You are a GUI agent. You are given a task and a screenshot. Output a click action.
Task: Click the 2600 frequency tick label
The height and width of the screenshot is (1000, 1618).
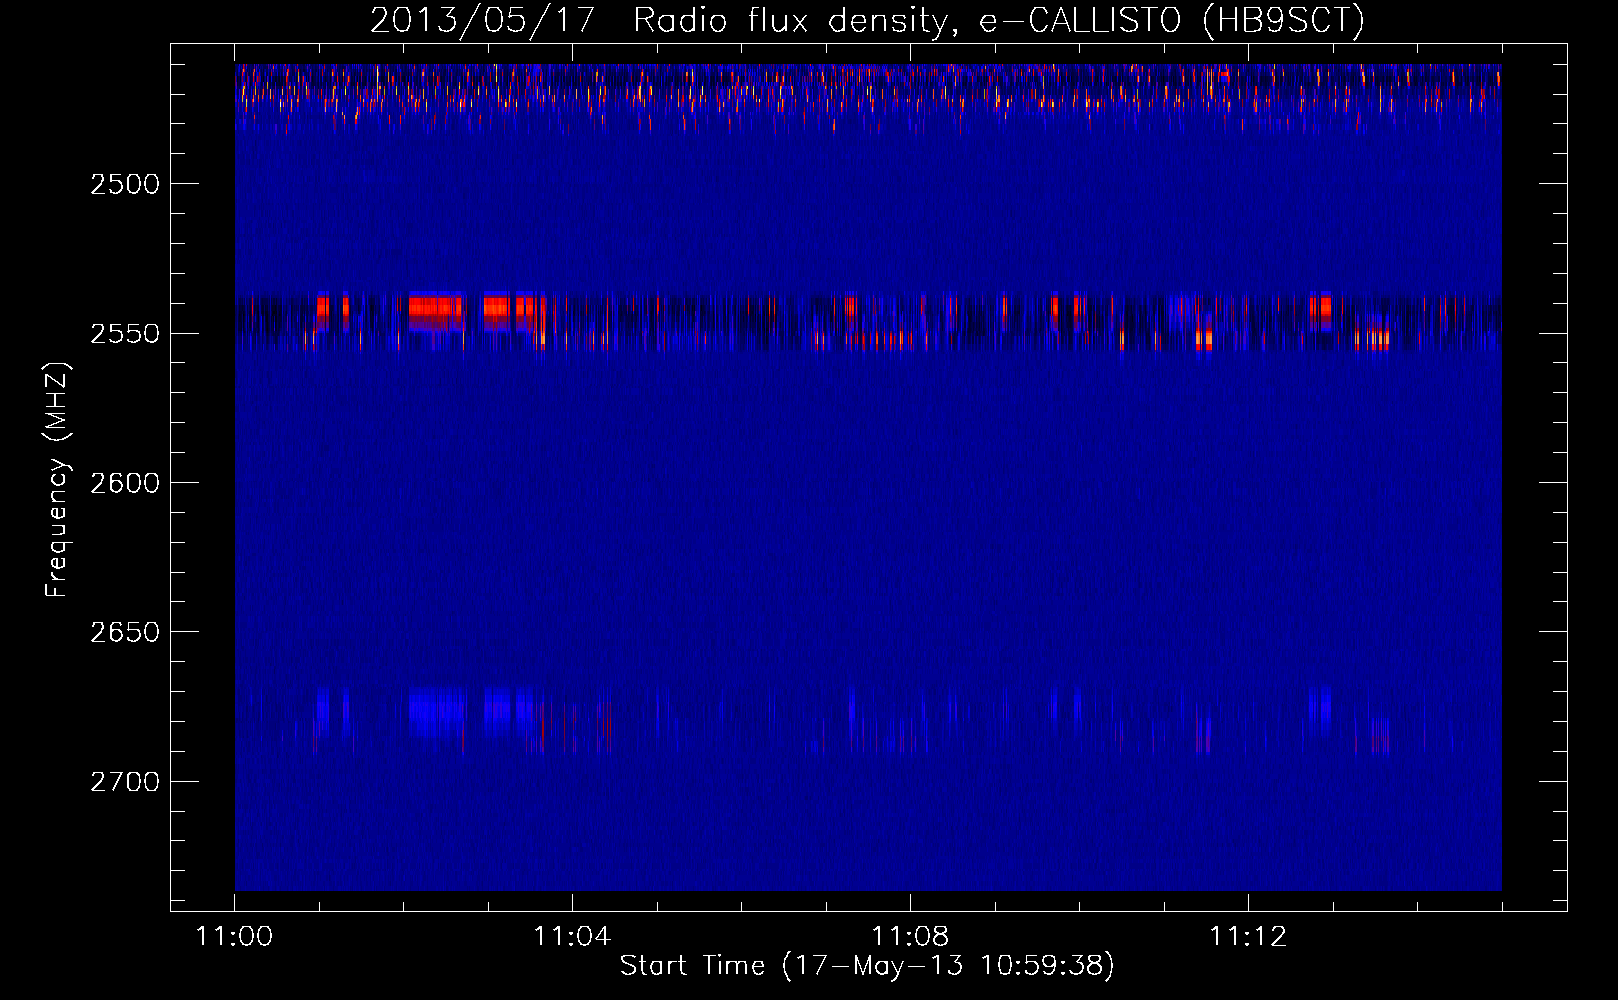[125, 483]
